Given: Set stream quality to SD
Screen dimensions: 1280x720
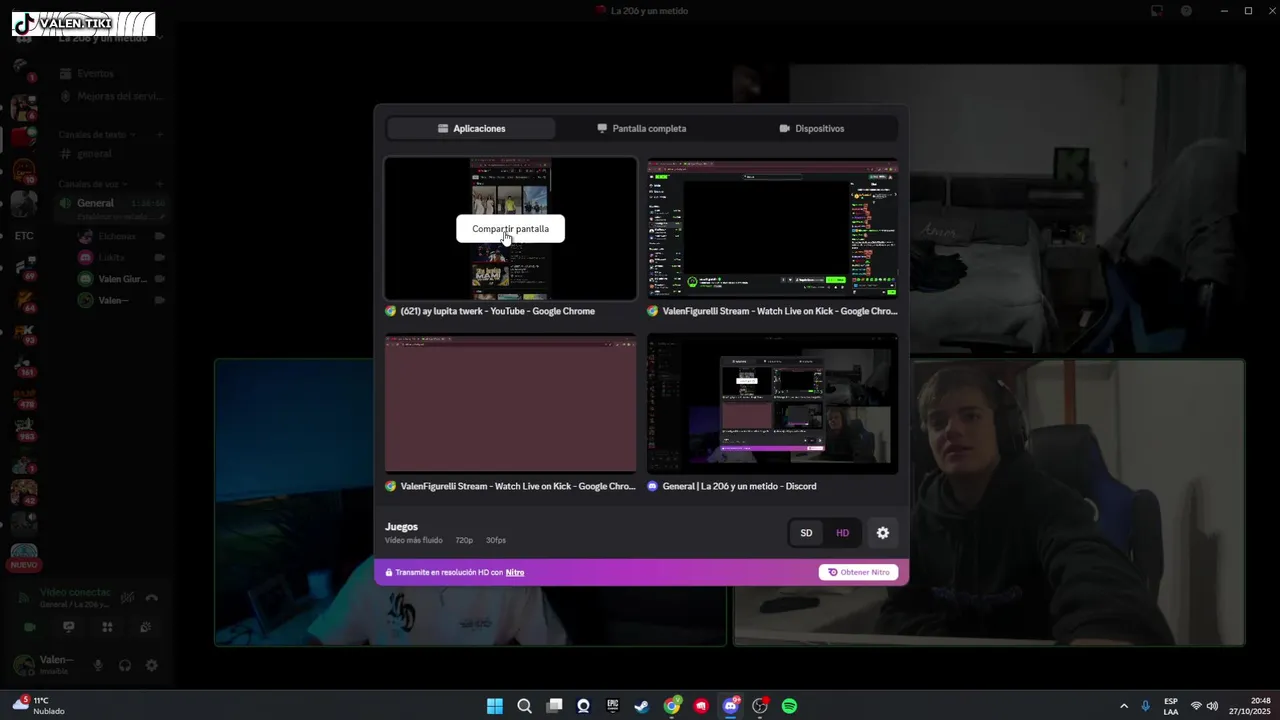Looking at the screenshot, I should click(806, 533).
